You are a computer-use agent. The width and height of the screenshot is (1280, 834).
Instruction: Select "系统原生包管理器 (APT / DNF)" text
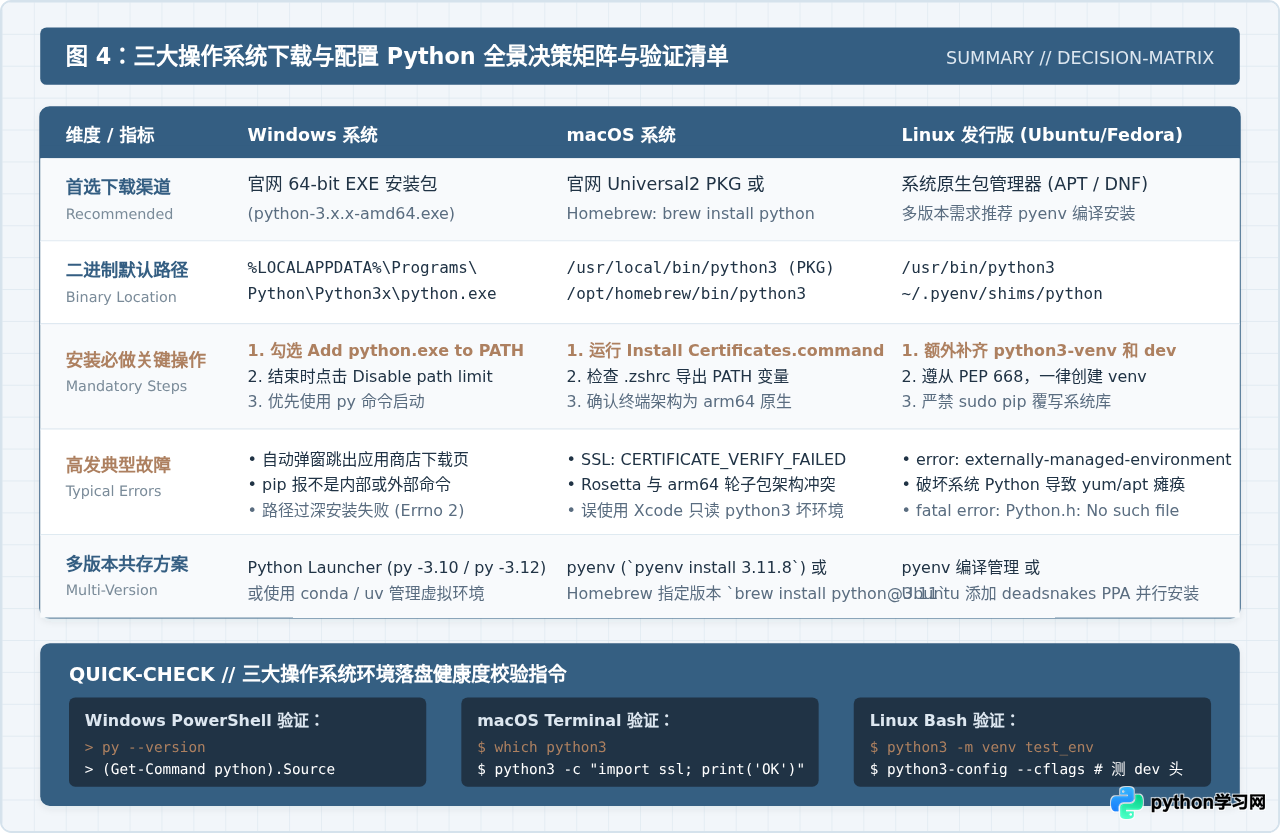(x=1025, y=184)
